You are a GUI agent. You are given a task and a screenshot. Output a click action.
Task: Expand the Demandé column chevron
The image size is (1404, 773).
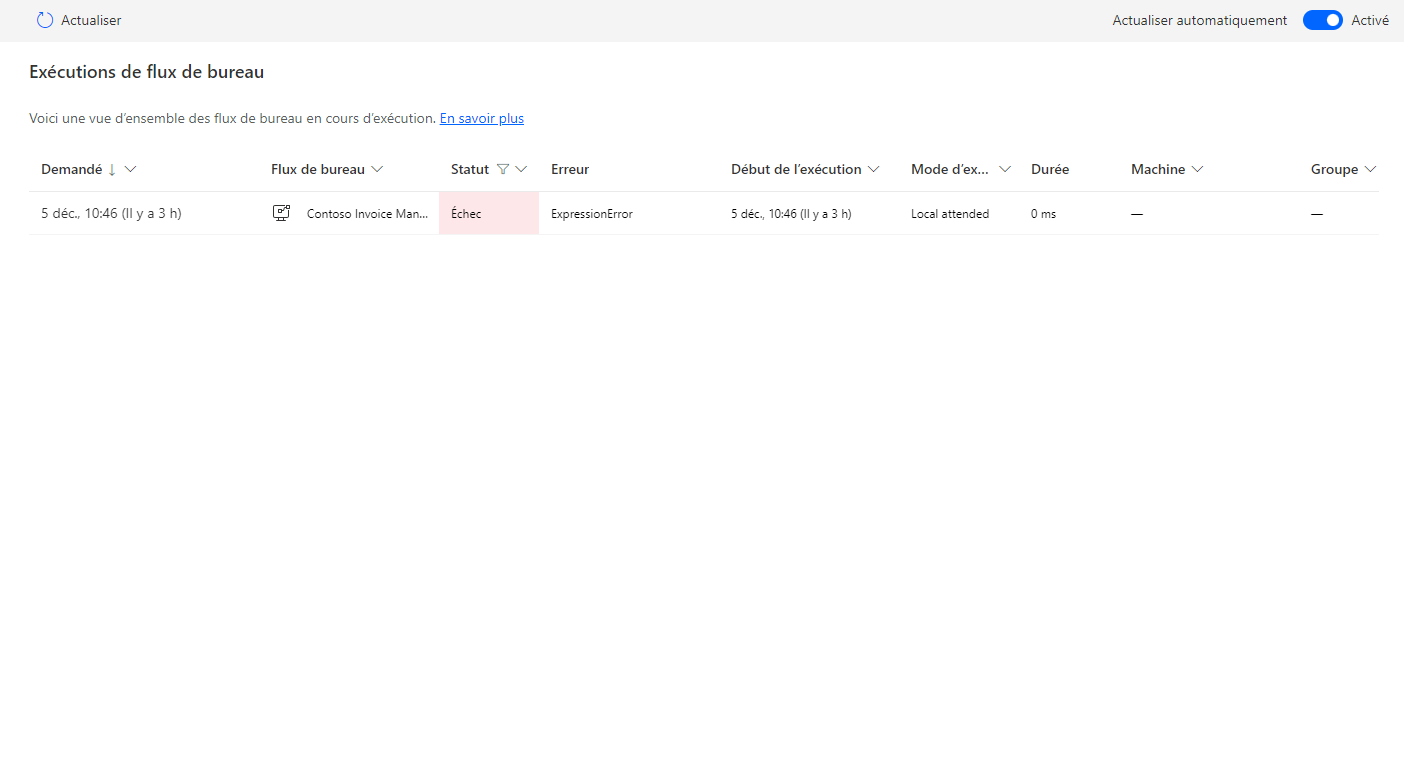pyautogui.click(x=130, y=169)
